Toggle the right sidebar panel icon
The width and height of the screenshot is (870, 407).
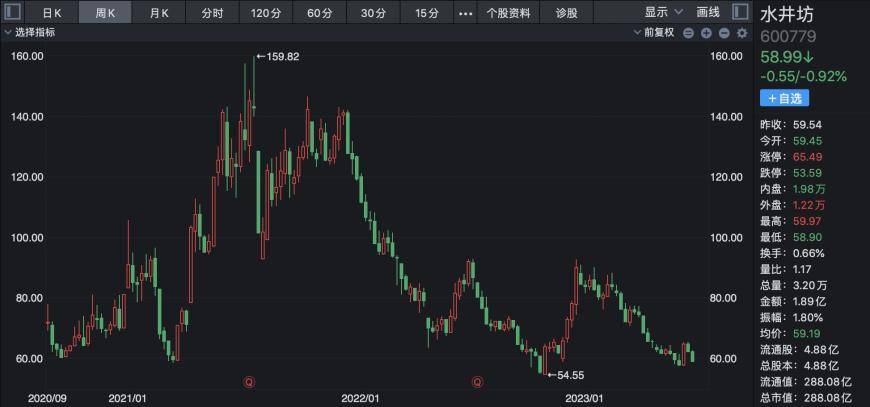click(739, 11)
